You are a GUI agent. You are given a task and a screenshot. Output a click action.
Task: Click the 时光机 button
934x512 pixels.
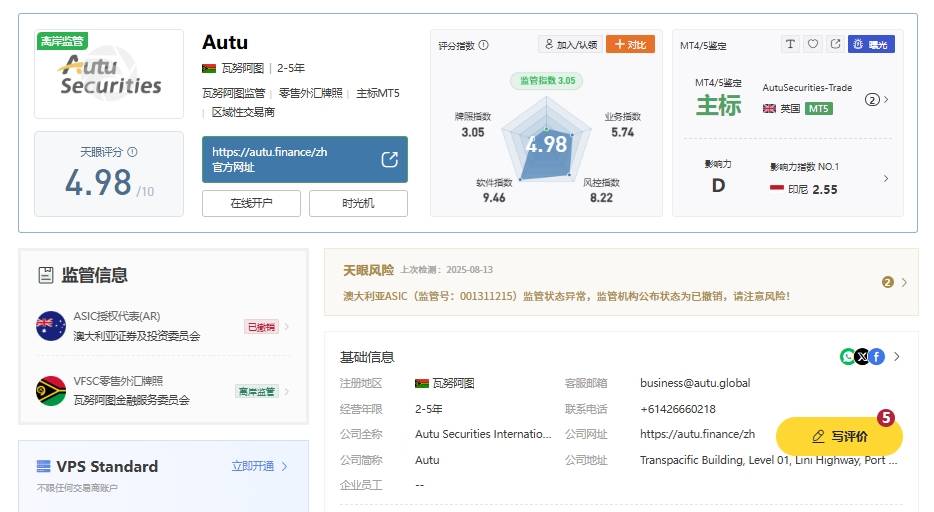click(358, 203)
